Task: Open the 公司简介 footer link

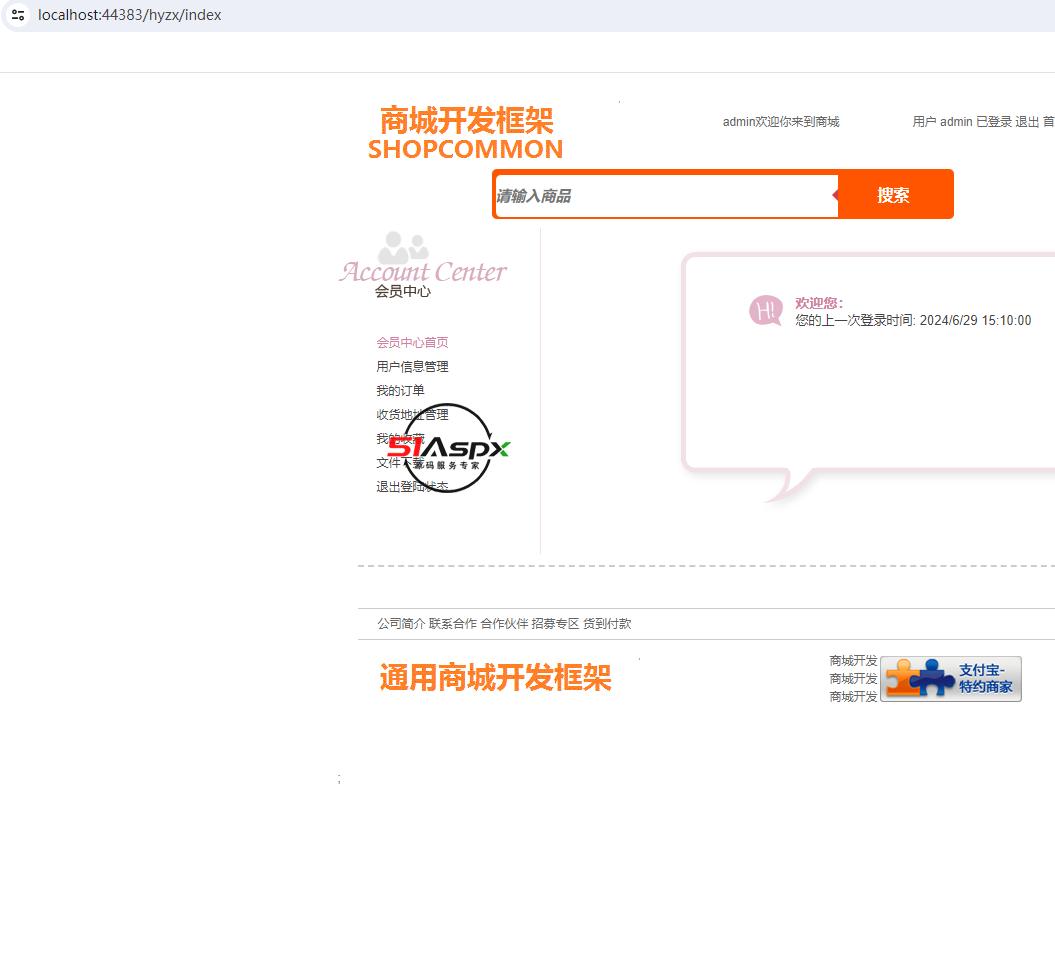Action: coord(401,624)
